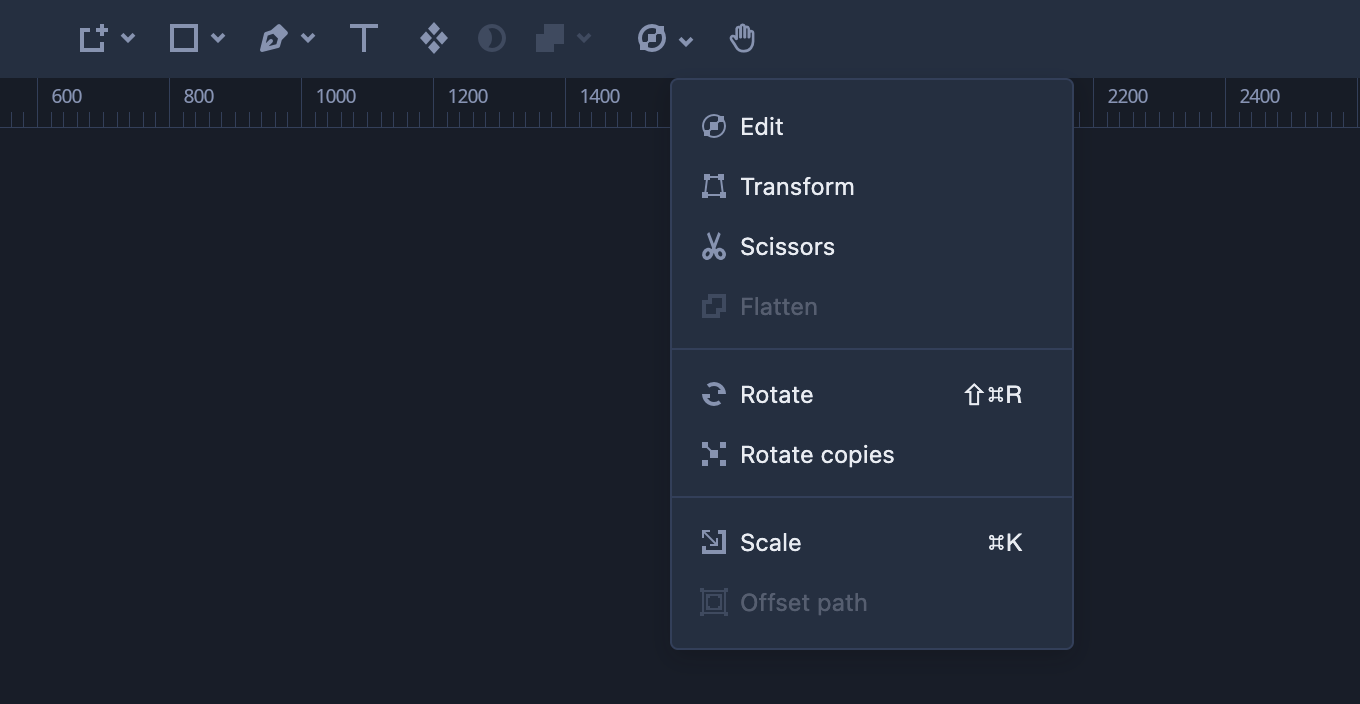Click ruler mark 2400
Image resolution: width=1360 pixels, height=704 pixels.
pyautogui.click(x=1260, y=96)
